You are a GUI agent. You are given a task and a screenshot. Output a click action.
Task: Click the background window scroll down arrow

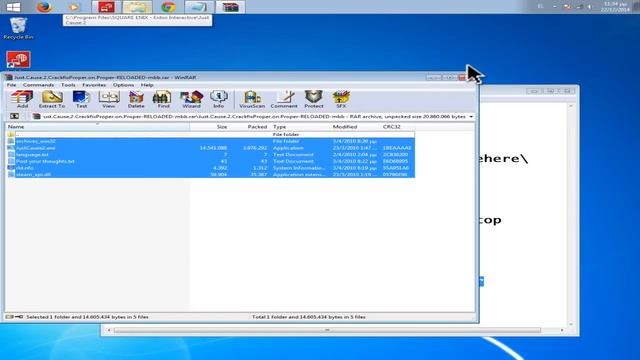click(x=571, y=324)
